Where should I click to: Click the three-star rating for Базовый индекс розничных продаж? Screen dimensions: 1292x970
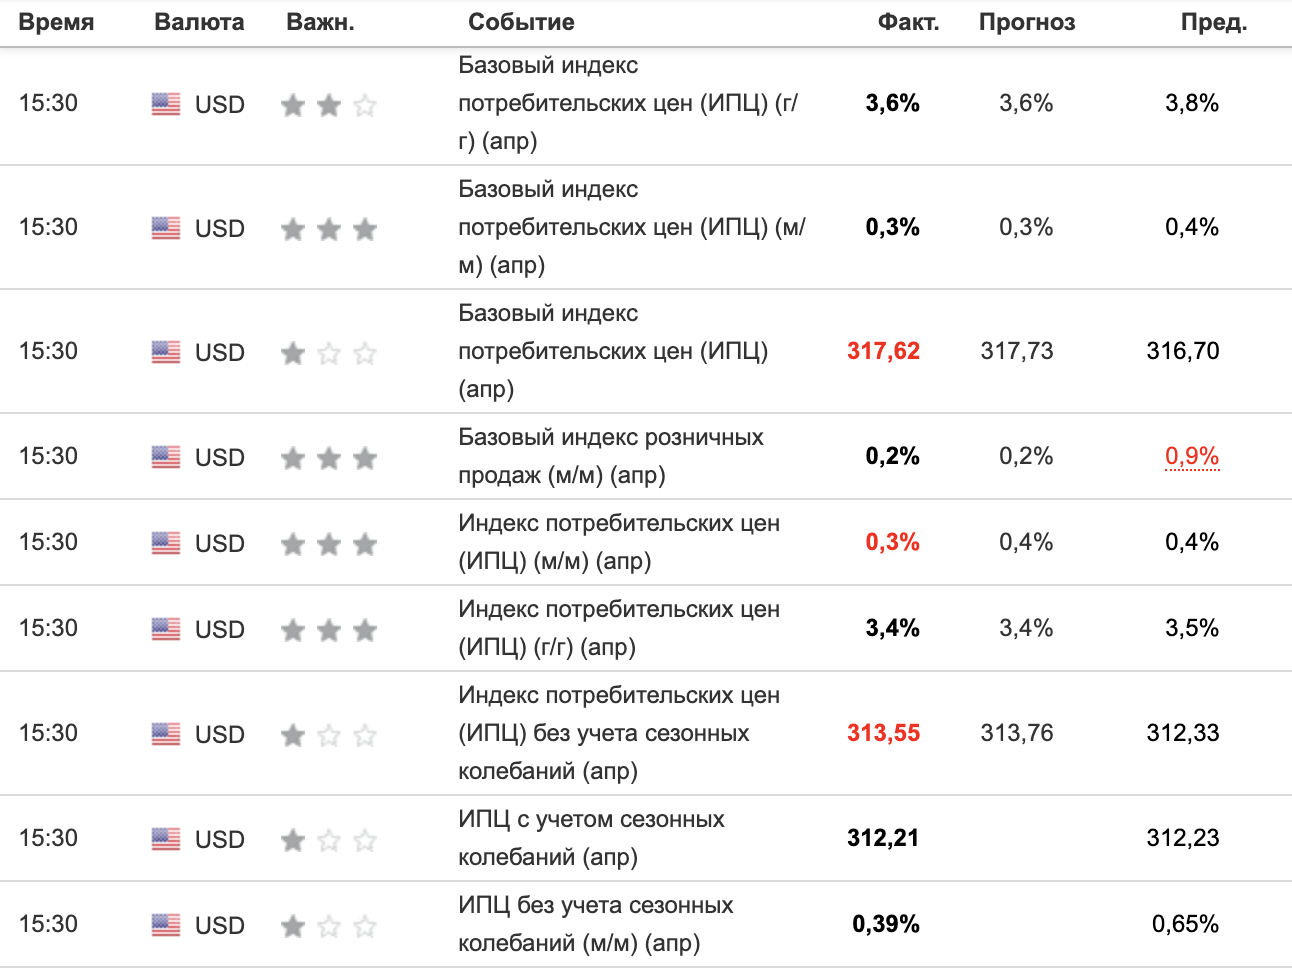click(328, 458)
